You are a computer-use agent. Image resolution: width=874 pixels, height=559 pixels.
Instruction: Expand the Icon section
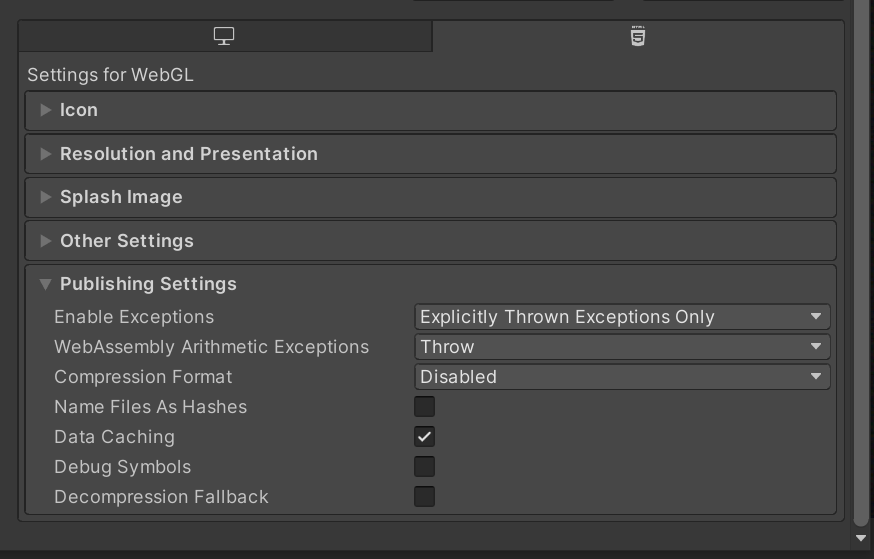pyautogui.click(x=430, y=110)
